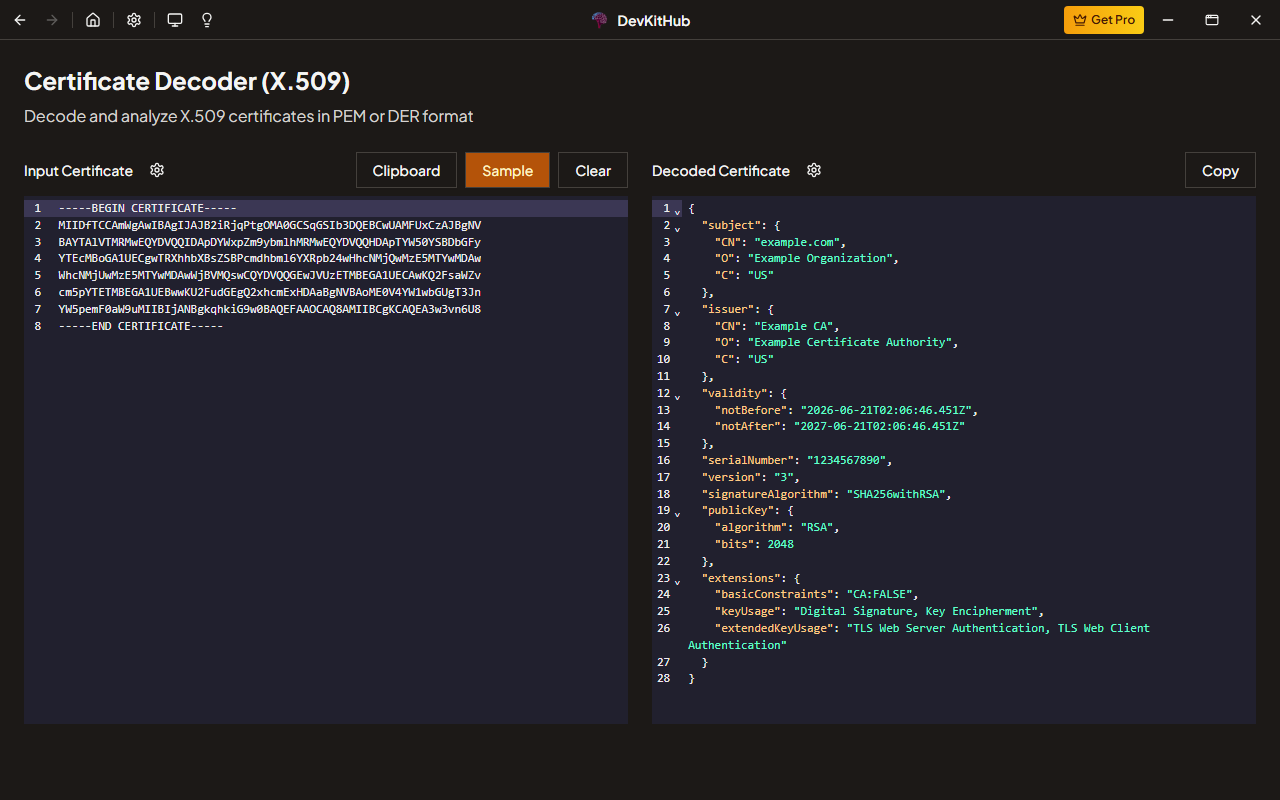The height and width of the screenshot is (800, 1280).
Task: Collapse the root object fold arrow on line 1
Action: (x=678, y=210)
